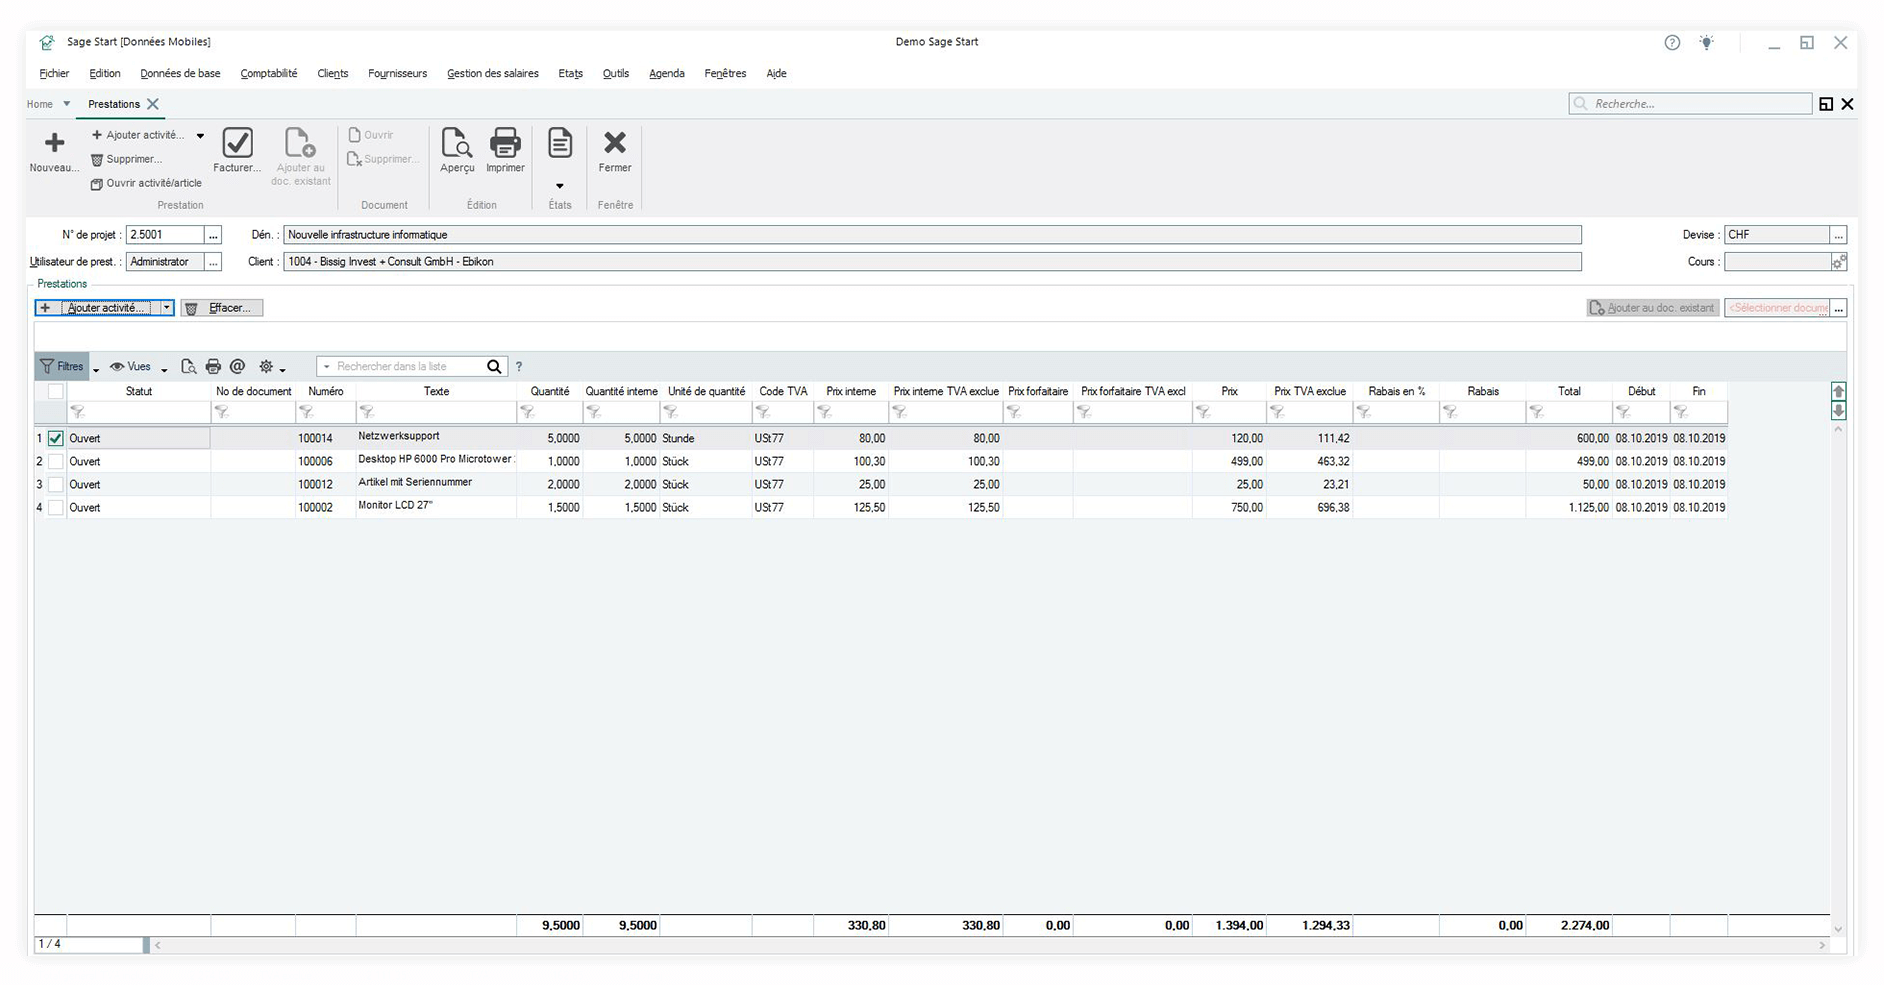Click the search magnifier in list search

(494, 367)
